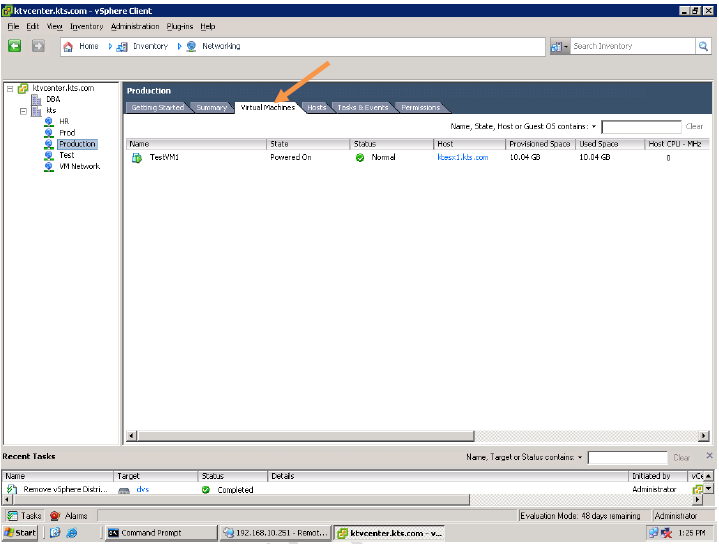Click the Inventory icon in the breadcrumb
This screenshot has height=544, width=719.
coord(122,46)
